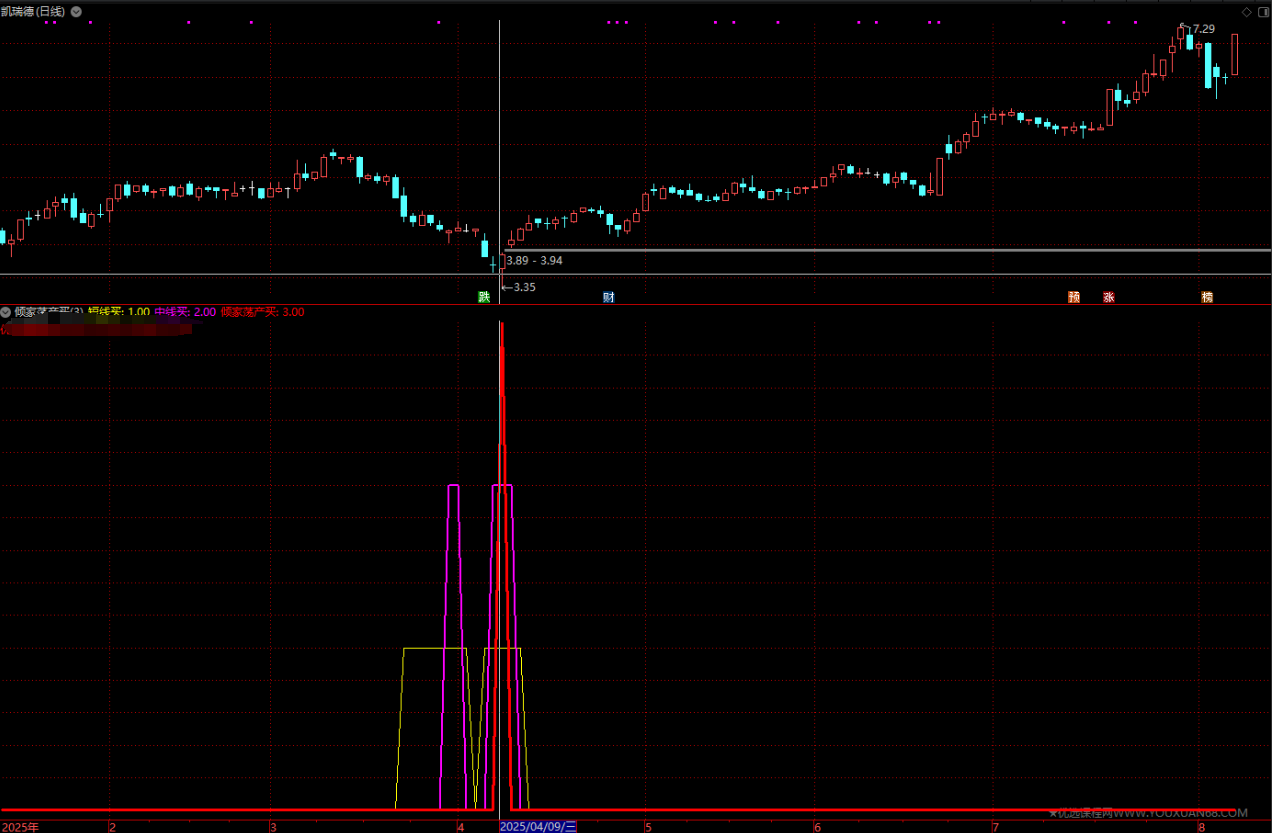Click the blue 财 financial report marker
Image resolution: width=1272 pixels, height=833 pixels.
pos(608,297)
